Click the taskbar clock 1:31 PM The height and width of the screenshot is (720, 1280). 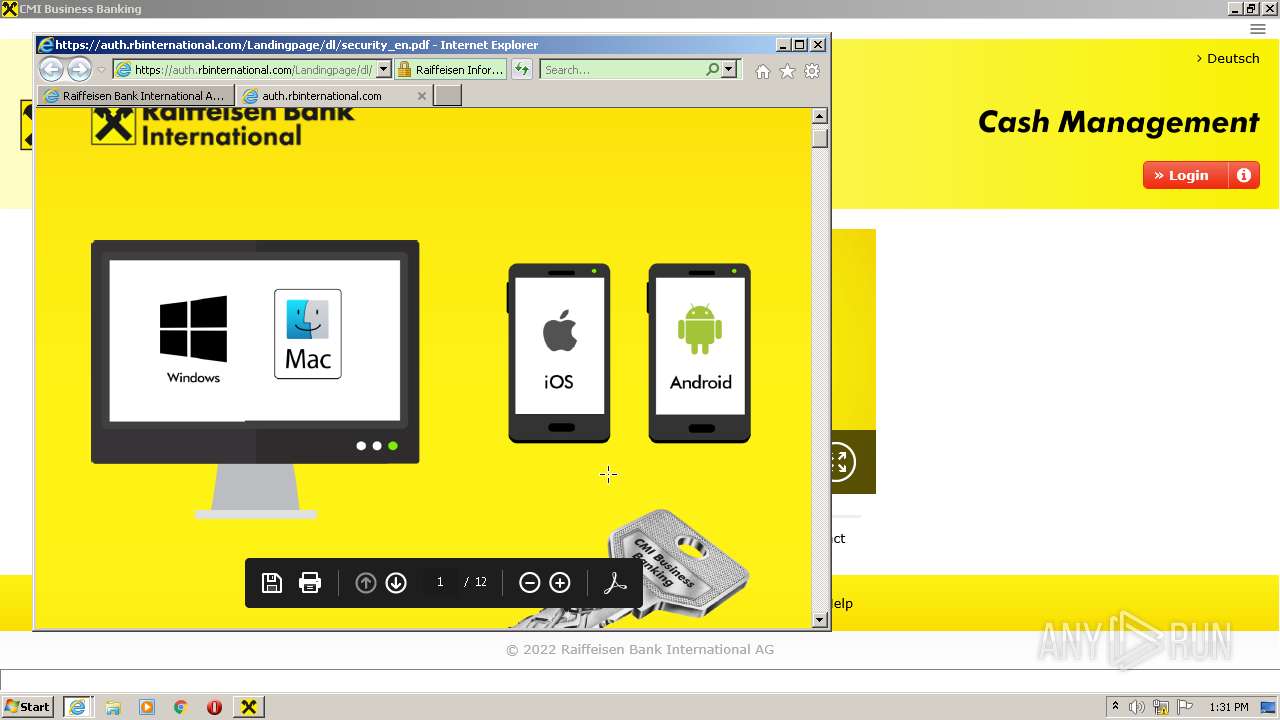tap(1228, 707)
